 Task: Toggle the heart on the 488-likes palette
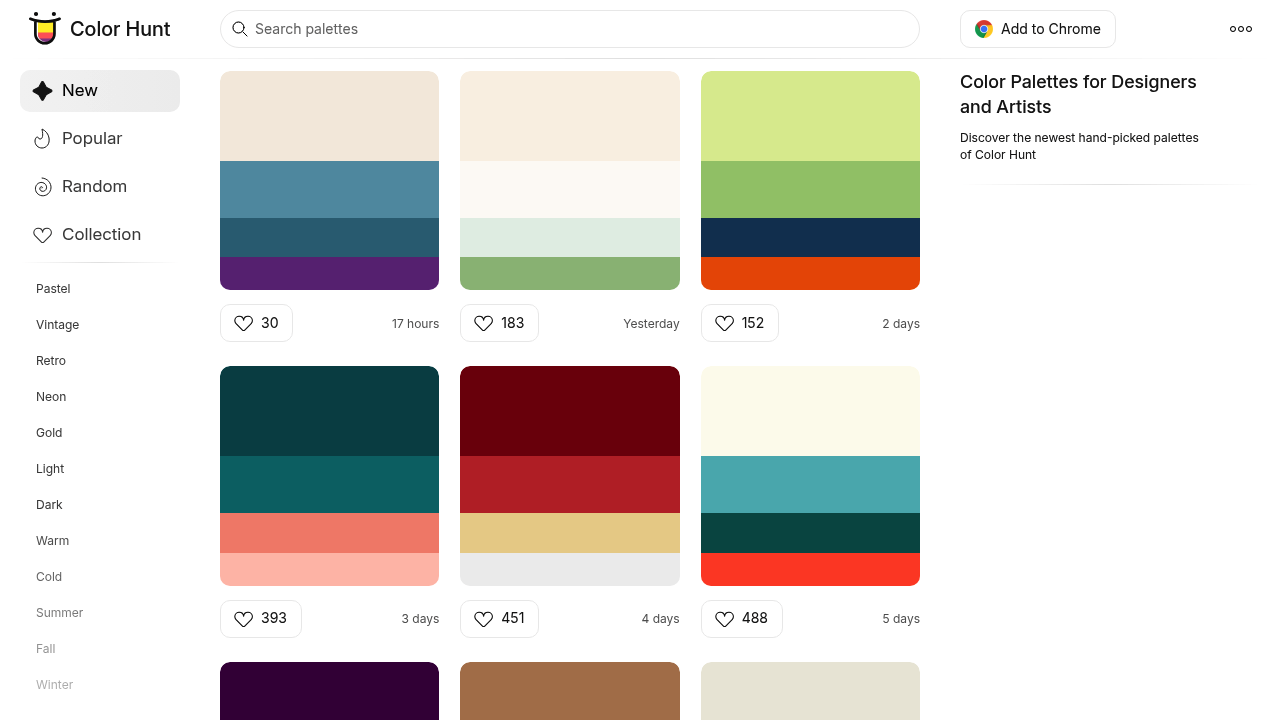(x=725, y=619)
